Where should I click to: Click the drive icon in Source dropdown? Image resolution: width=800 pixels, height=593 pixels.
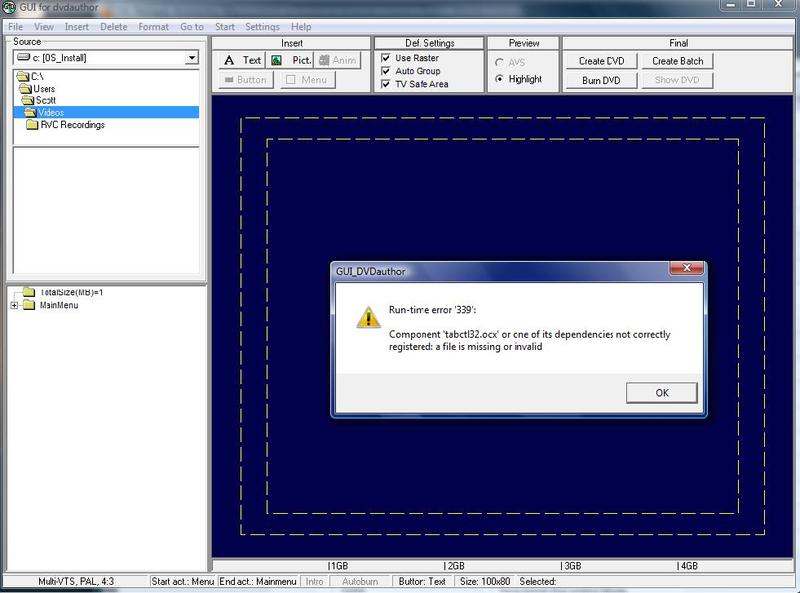tap(23, 57)
